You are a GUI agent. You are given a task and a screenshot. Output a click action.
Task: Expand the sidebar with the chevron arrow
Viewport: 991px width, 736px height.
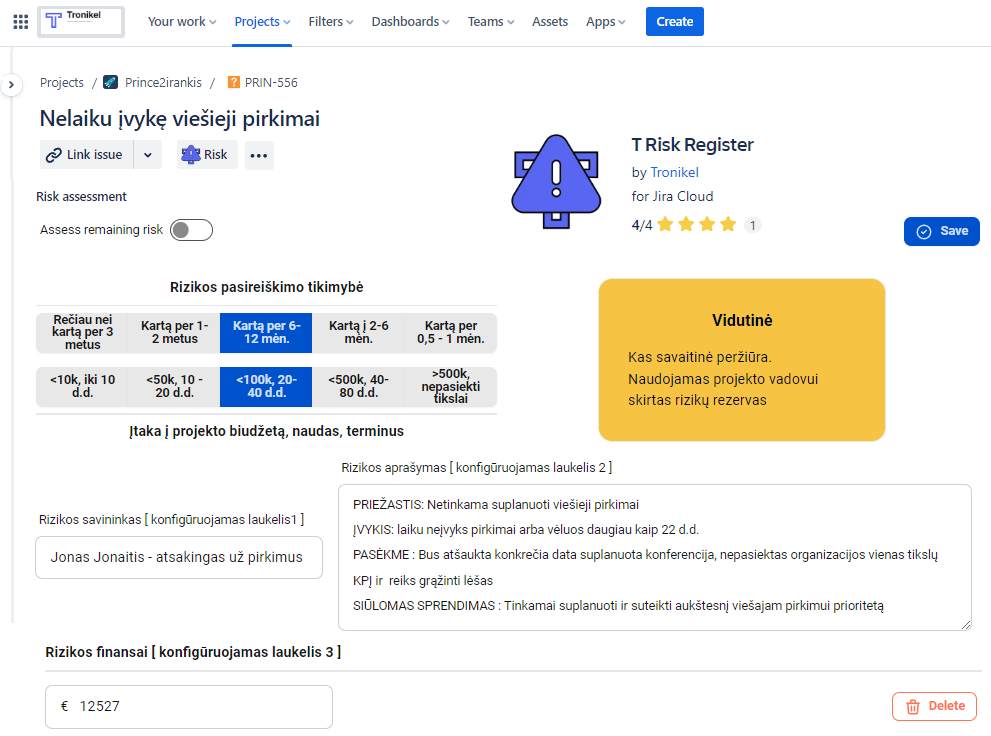[11, 85]
